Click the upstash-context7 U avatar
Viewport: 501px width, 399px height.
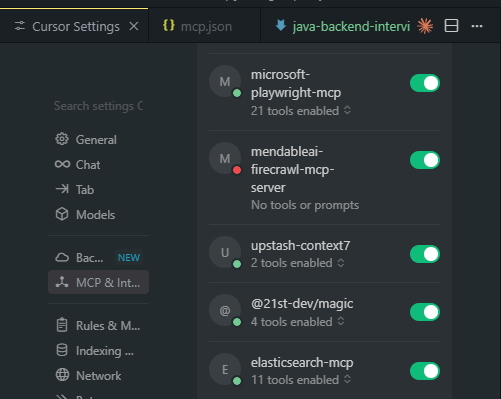tap(225, 252)
